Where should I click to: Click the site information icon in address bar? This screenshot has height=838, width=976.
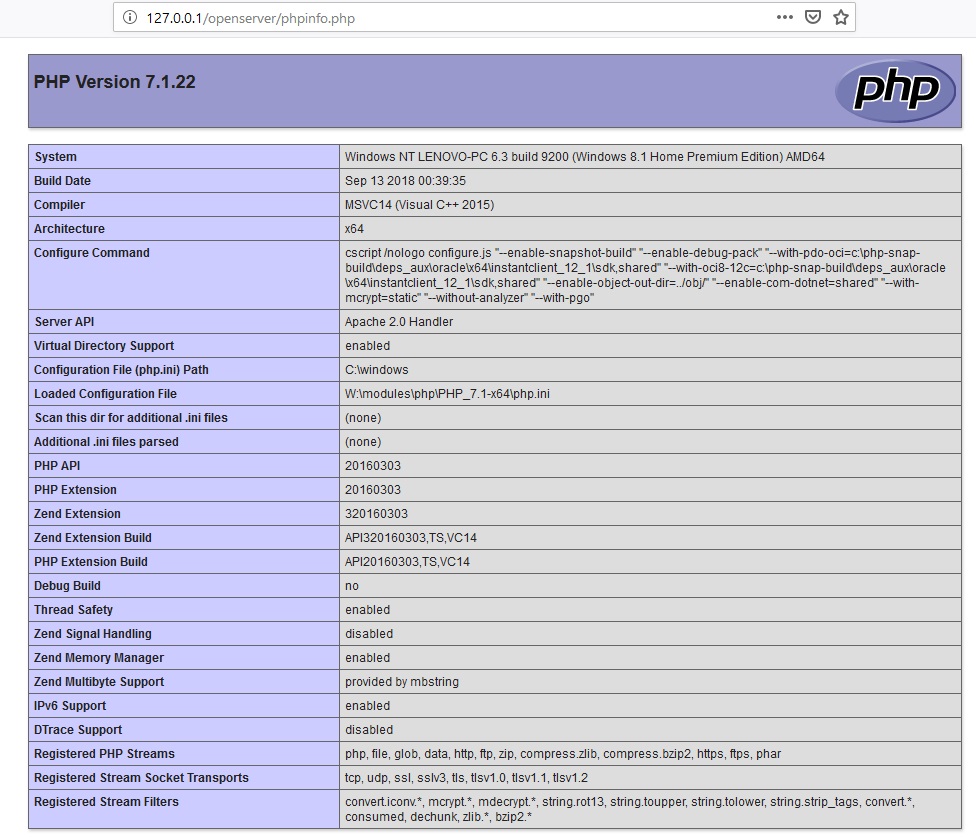pyautogui.click(x=130, y=18)
